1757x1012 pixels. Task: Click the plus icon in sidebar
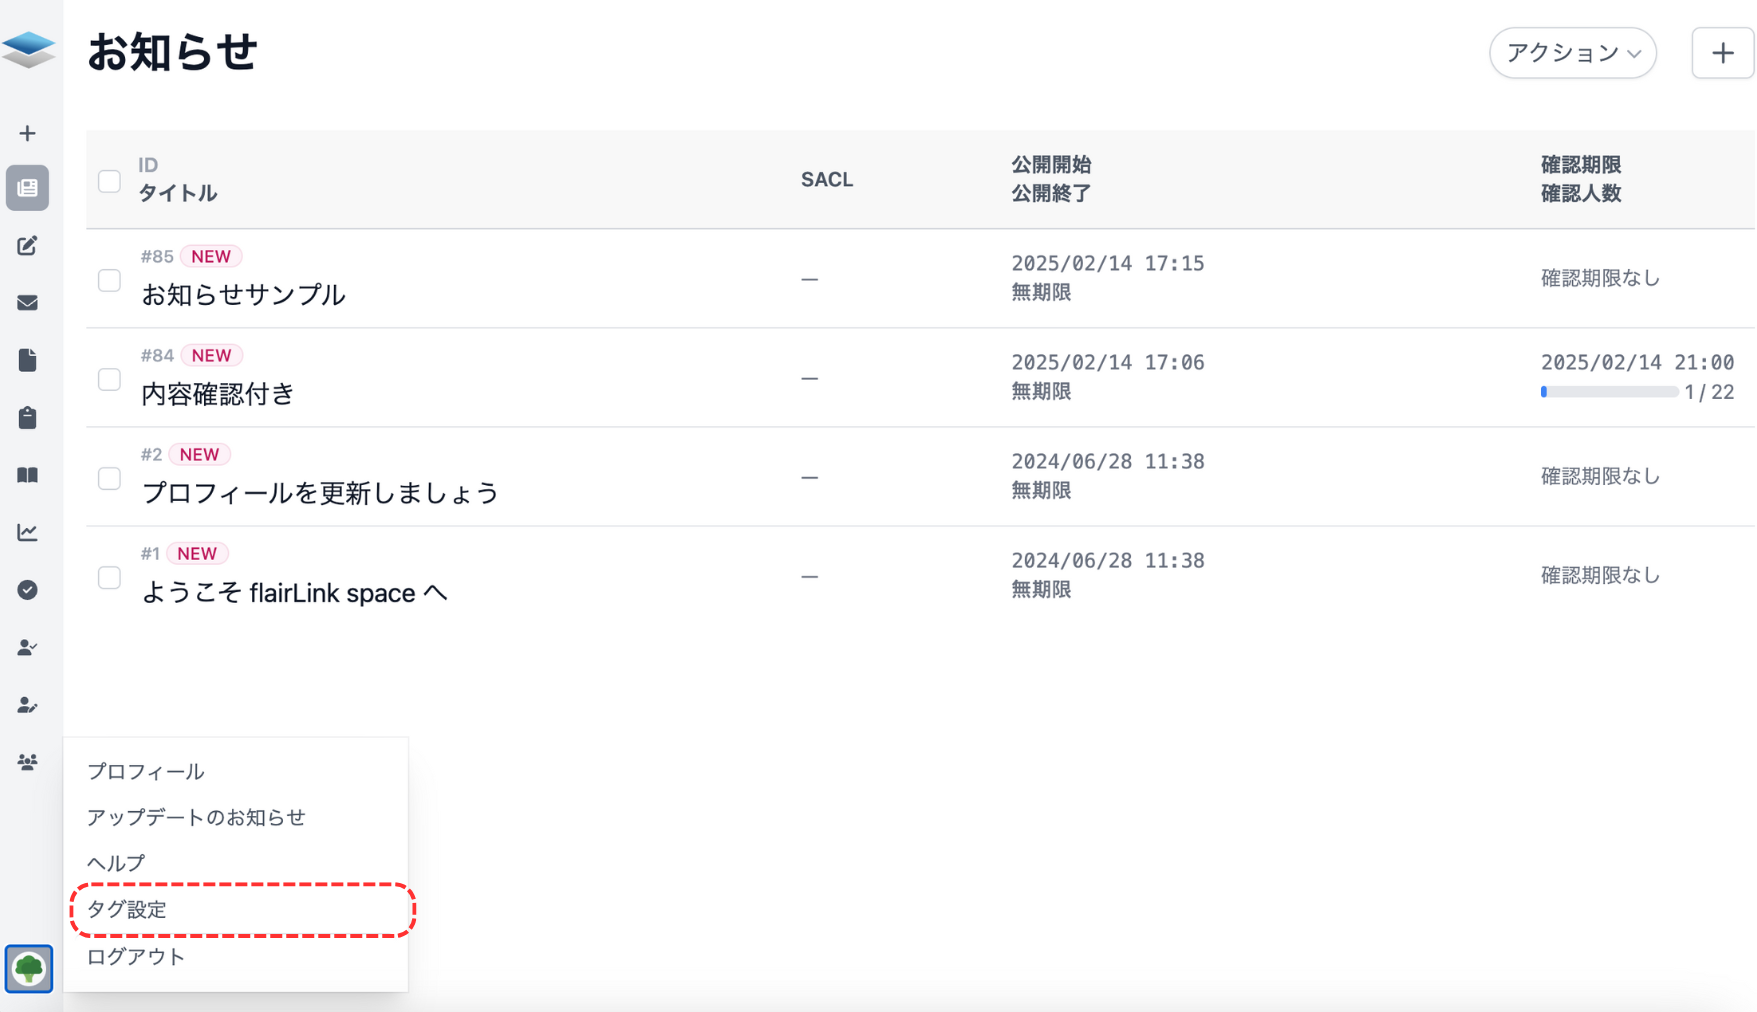pos(28,133)
